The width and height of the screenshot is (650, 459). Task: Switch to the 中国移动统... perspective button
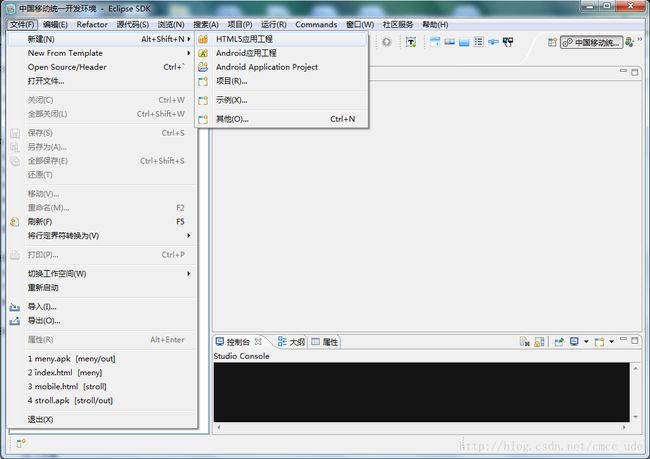(x=592, y=42)
